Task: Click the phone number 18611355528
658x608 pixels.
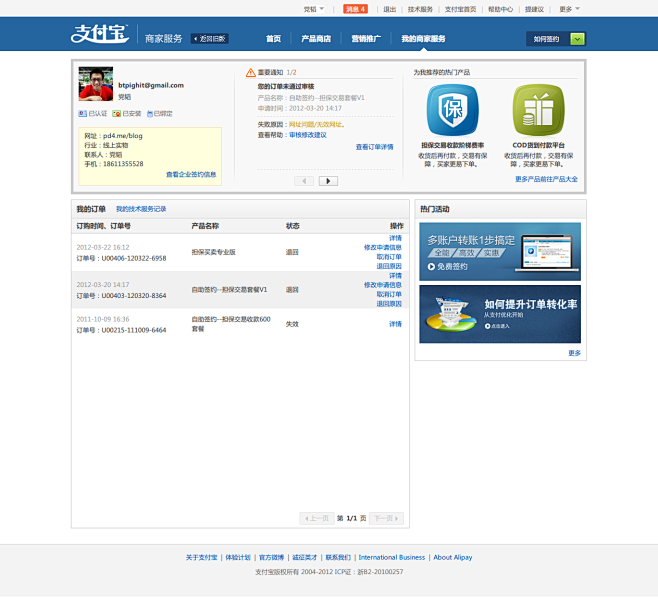Action: coord(123,164)
